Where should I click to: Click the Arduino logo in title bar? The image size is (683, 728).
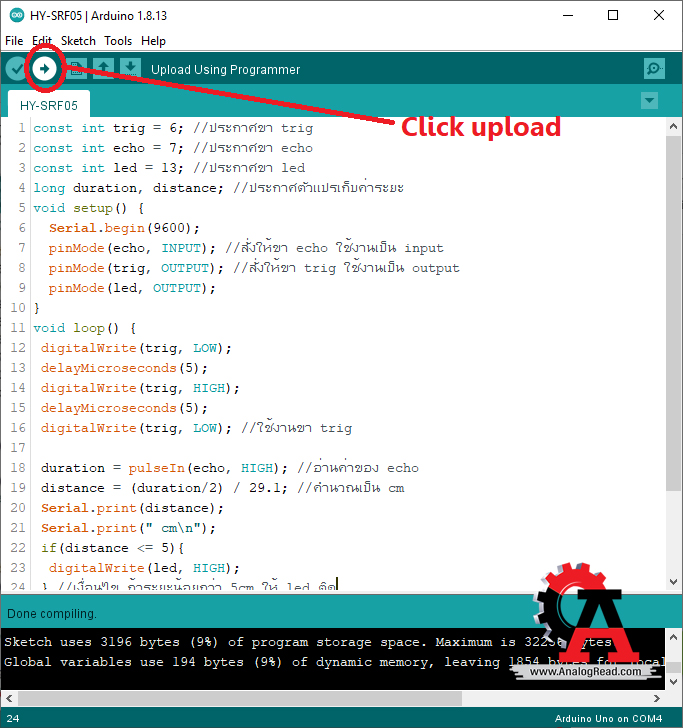coord(17,15)
